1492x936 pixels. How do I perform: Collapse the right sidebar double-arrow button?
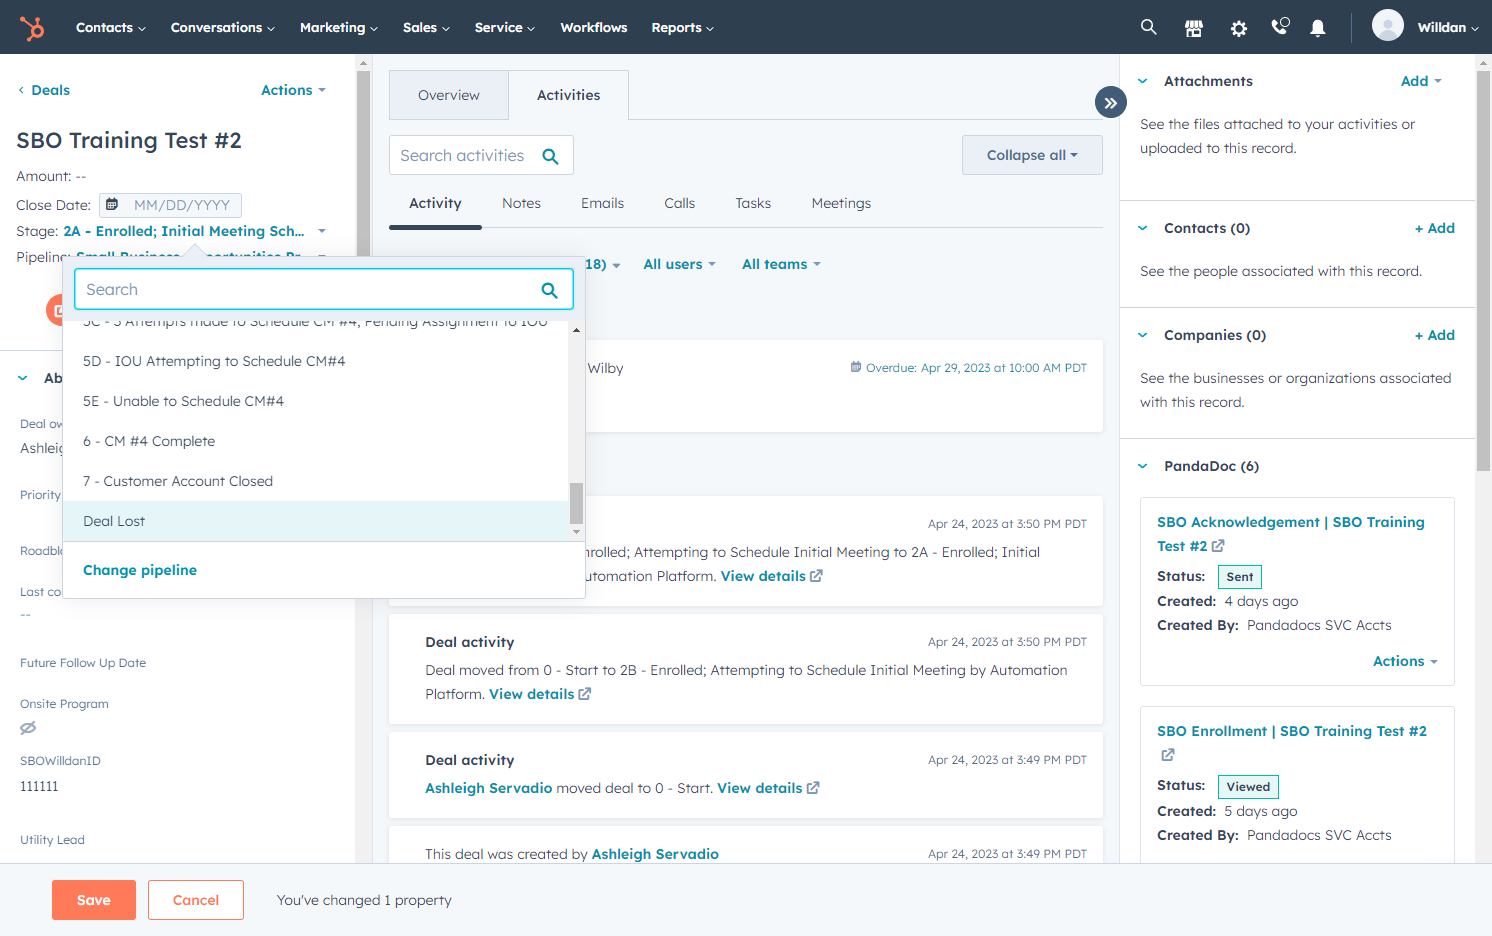1111,102
